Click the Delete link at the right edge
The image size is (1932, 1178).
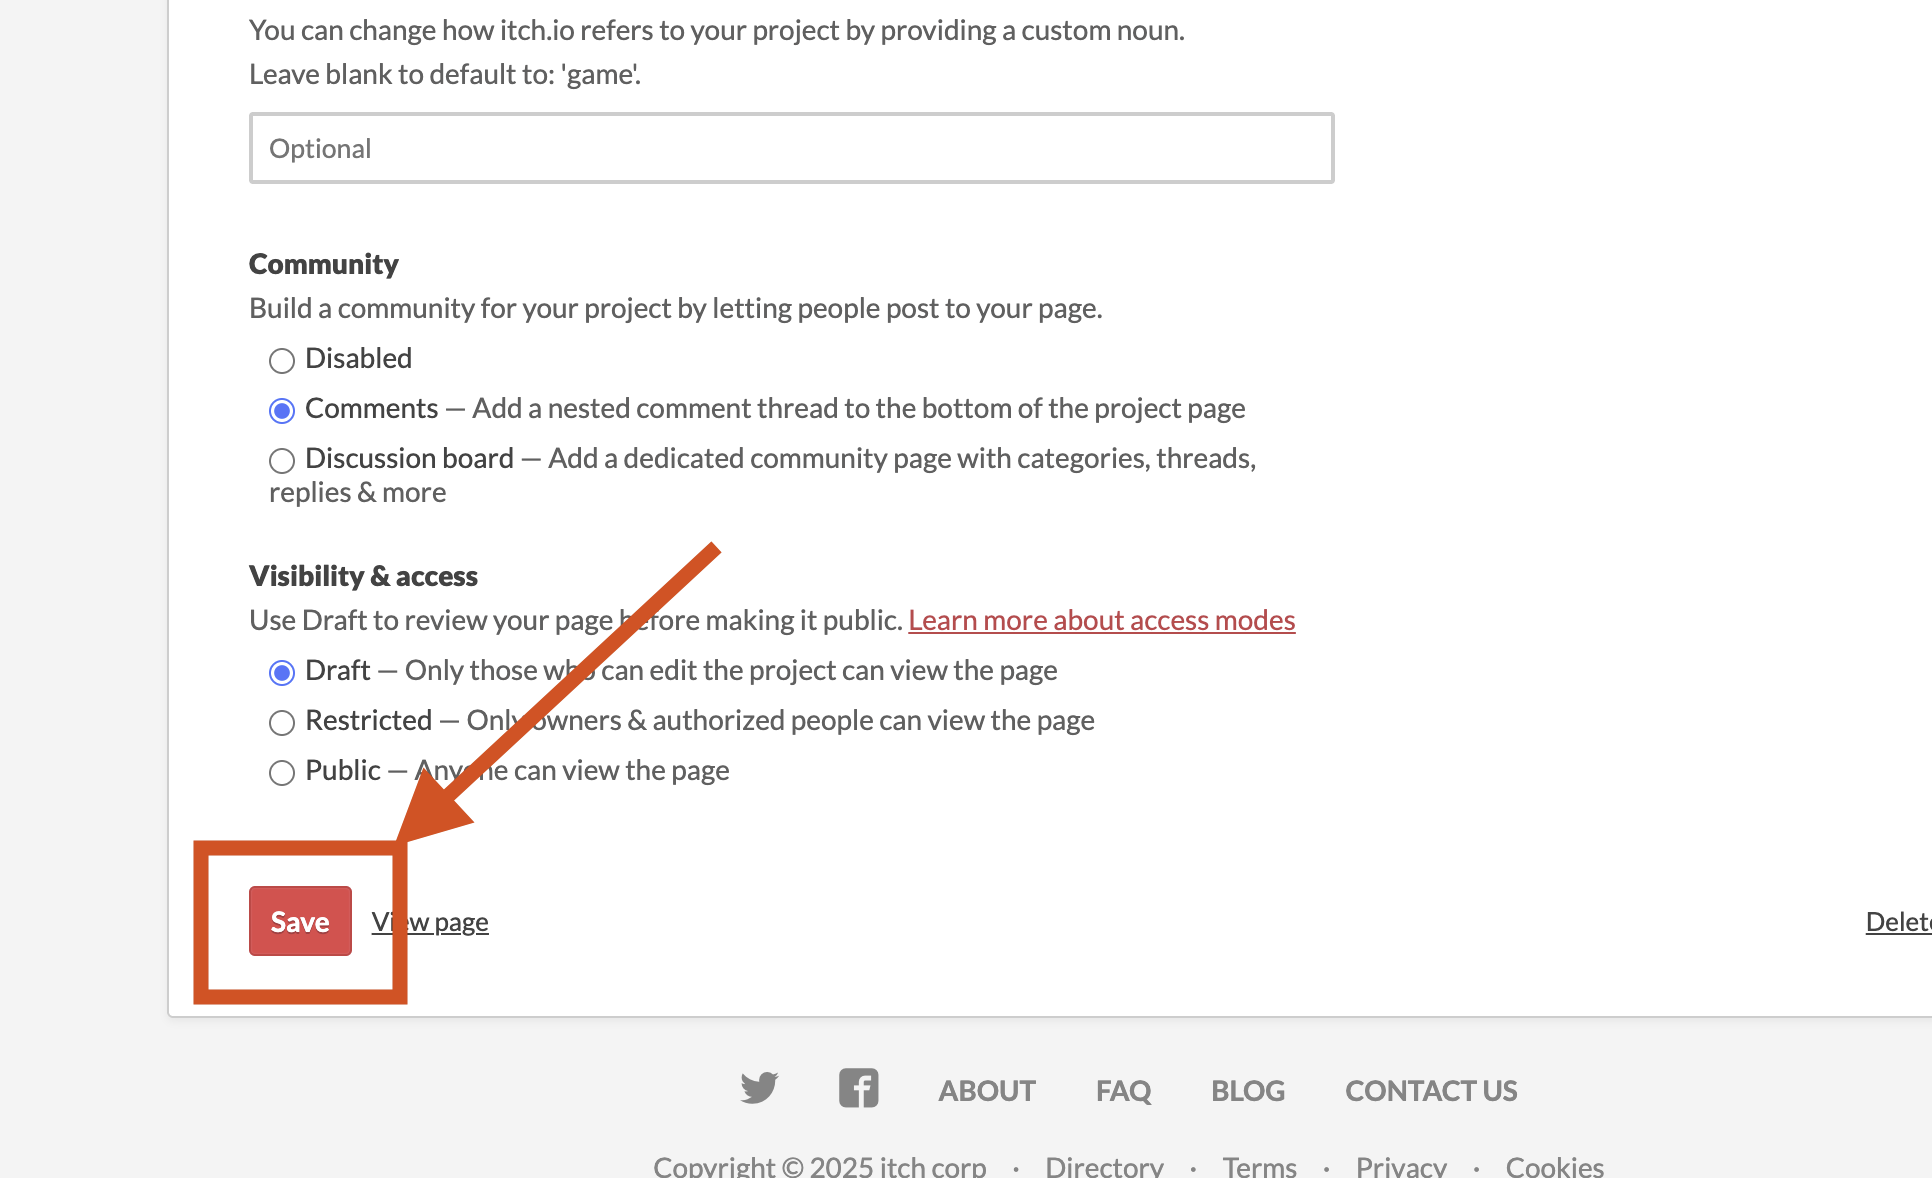1898,922
